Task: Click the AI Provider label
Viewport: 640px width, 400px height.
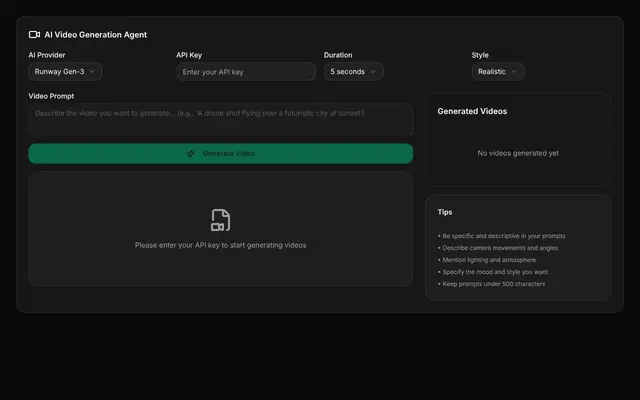Action: click(x=47, y=55)
